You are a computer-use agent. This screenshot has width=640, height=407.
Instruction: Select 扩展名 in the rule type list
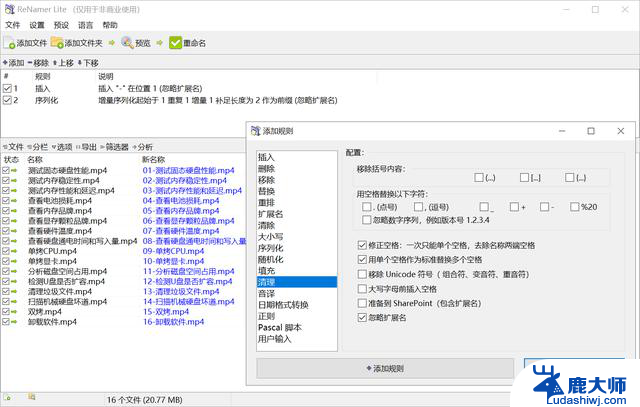[297, 214]
